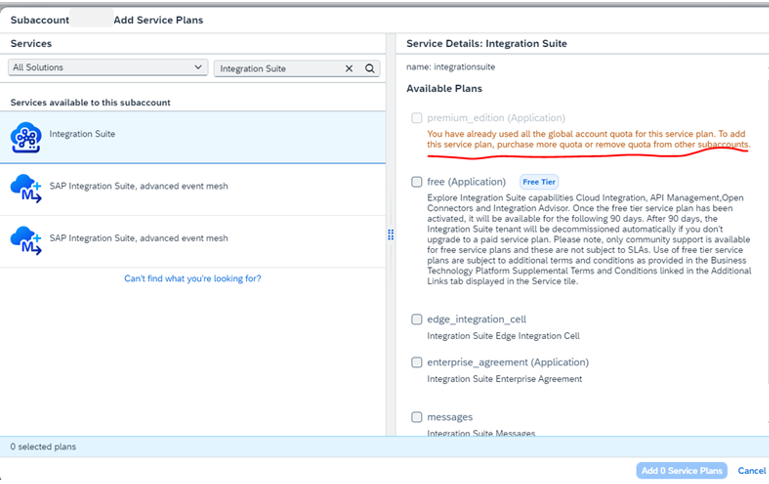The height and width of the screenshot is (484, 769).
Task: Open the All Solutions dropdown
Action: coord(108,67)
